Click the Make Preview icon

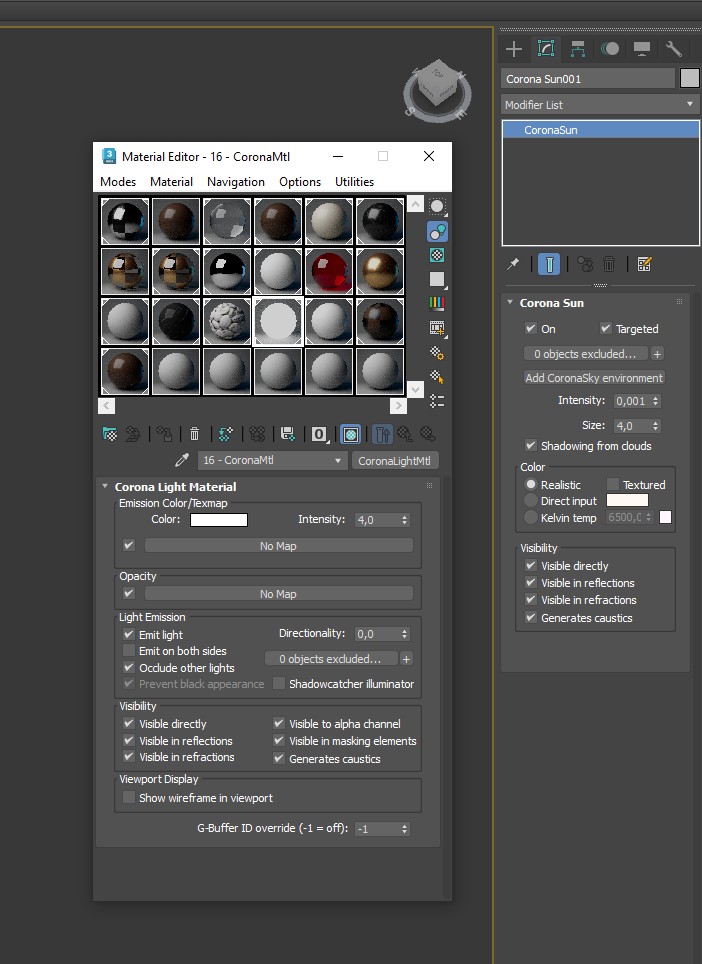(437, 328)
